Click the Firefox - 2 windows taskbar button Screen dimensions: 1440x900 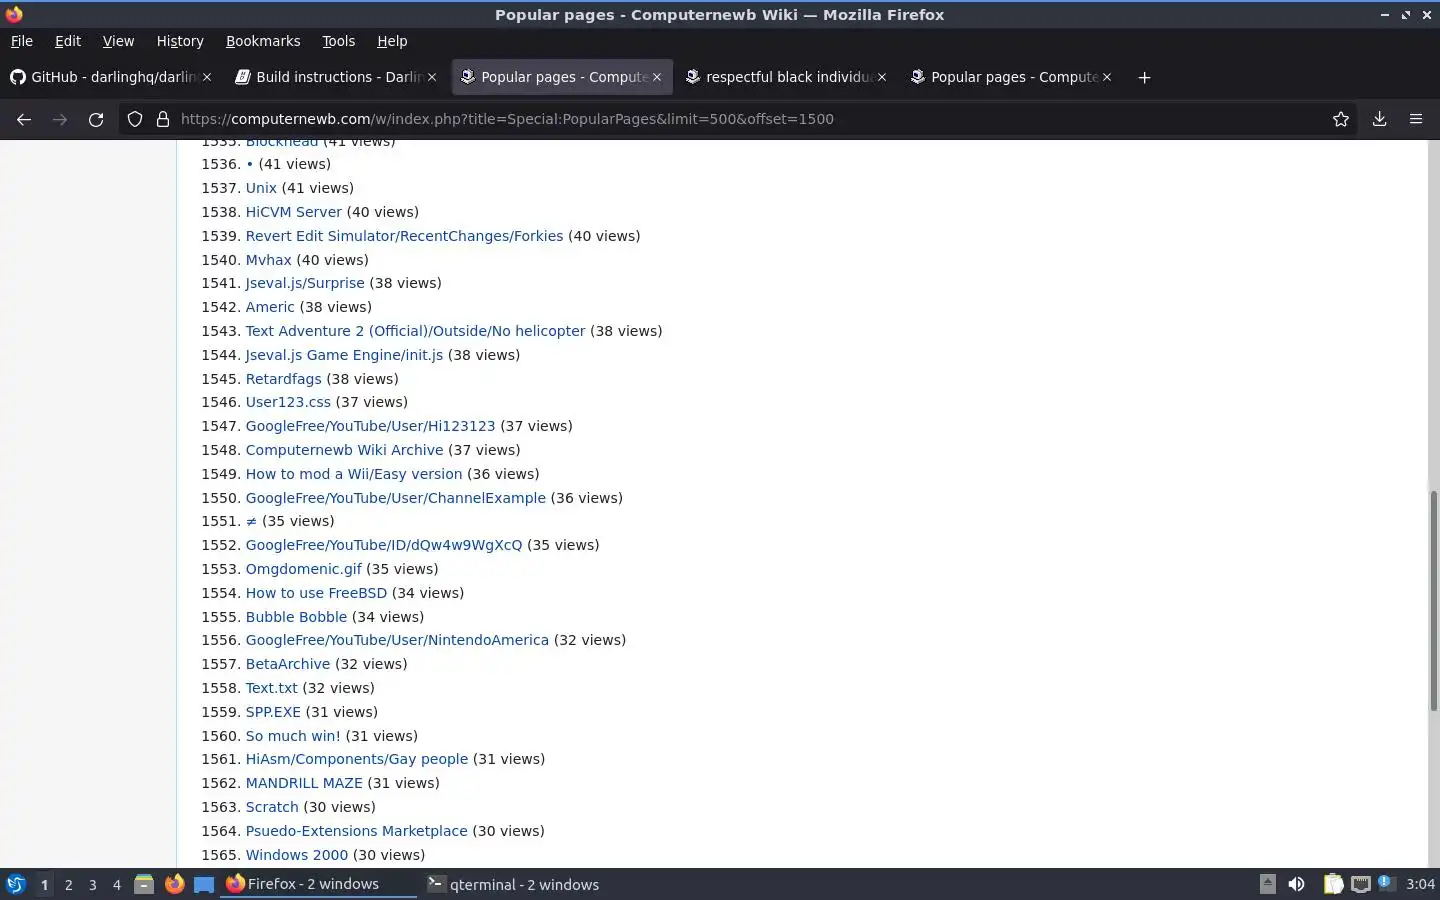pos(318,884)
